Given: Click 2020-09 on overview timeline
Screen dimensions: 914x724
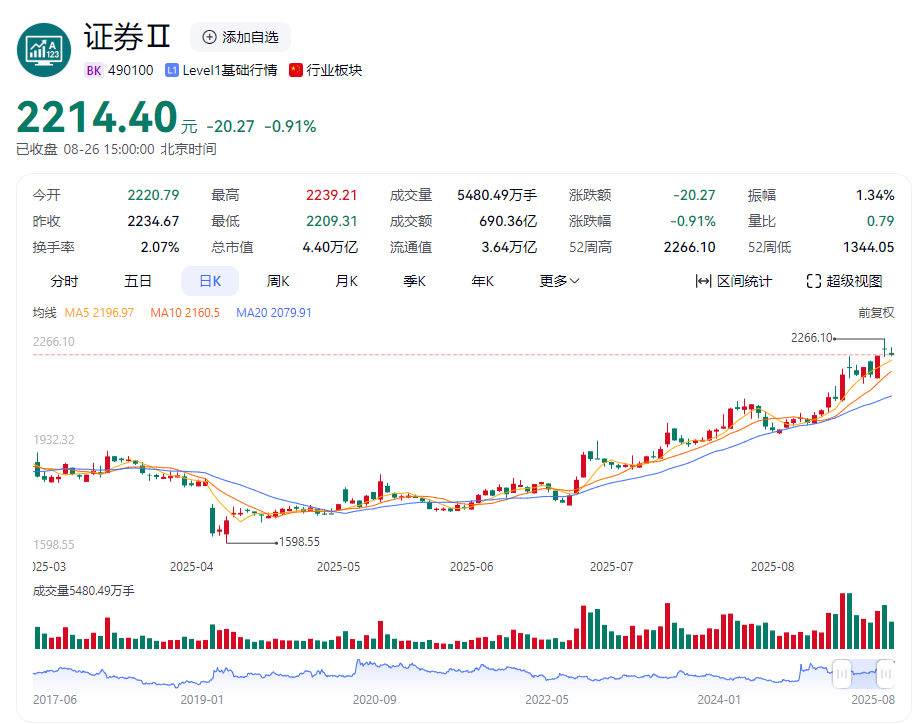Looking at the screenshot, I should 374,700.
